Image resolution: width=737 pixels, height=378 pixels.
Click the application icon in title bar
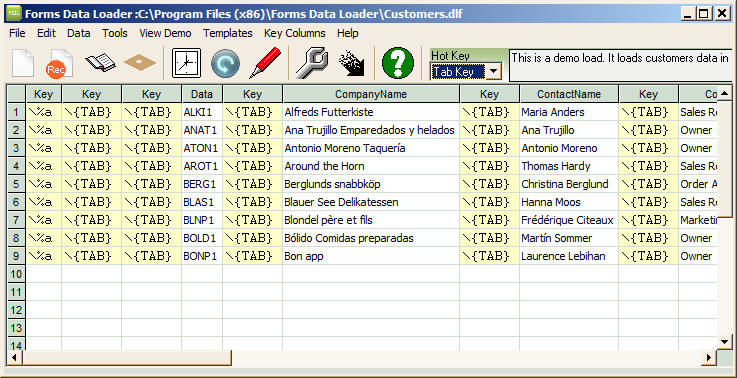coord(14,13)
